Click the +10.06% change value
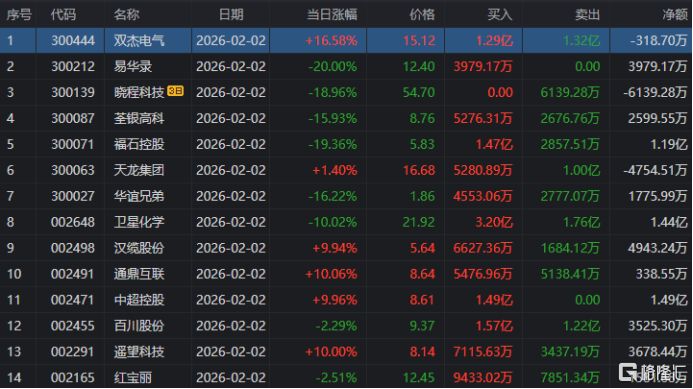 coord(331,274)
